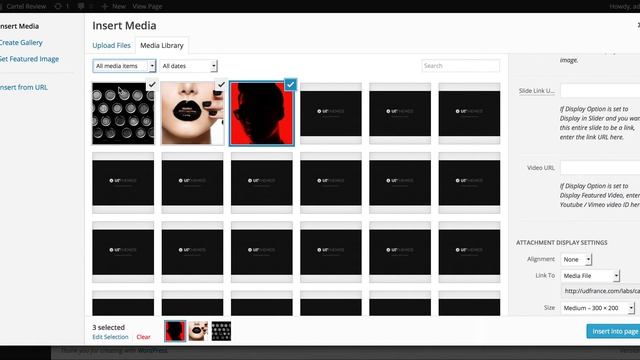Open Set Featured Image in the sidebar
Image resolution: width=640 pixels, height=360 pixels.
click(x=29, y=59)
